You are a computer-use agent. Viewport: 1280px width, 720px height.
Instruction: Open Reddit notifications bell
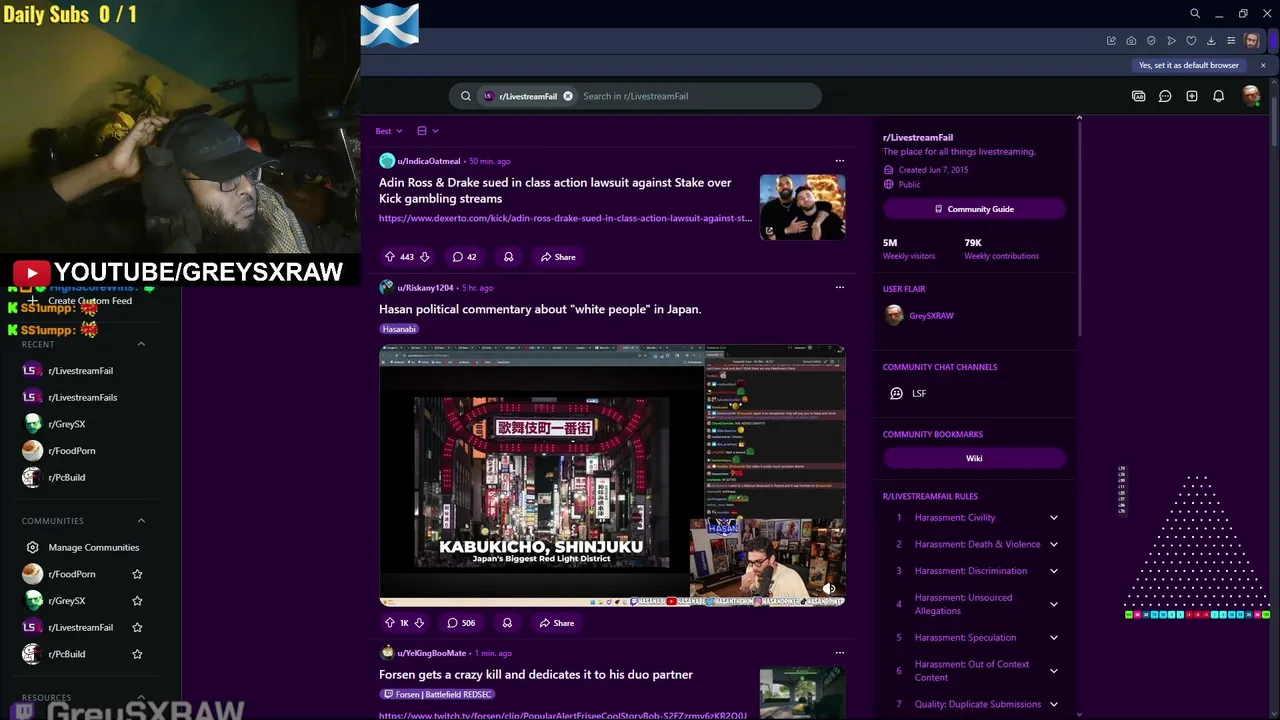click(1218, 96)
